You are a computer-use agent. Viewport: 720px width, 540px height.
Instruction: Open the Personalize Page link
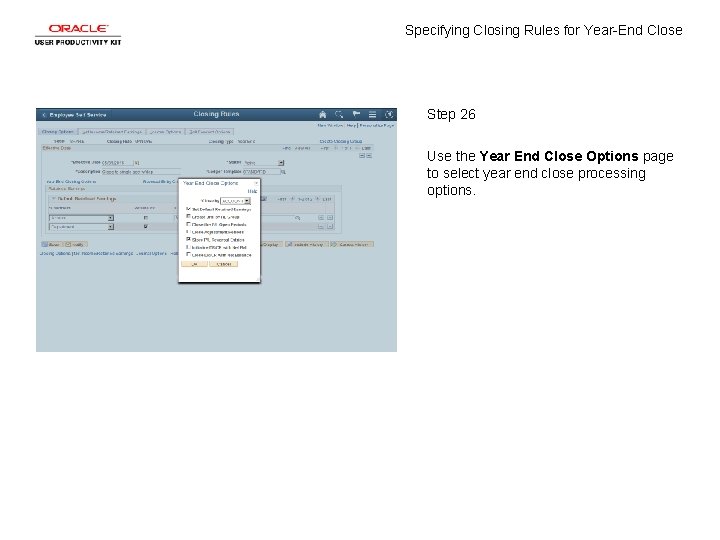[377, 125]
